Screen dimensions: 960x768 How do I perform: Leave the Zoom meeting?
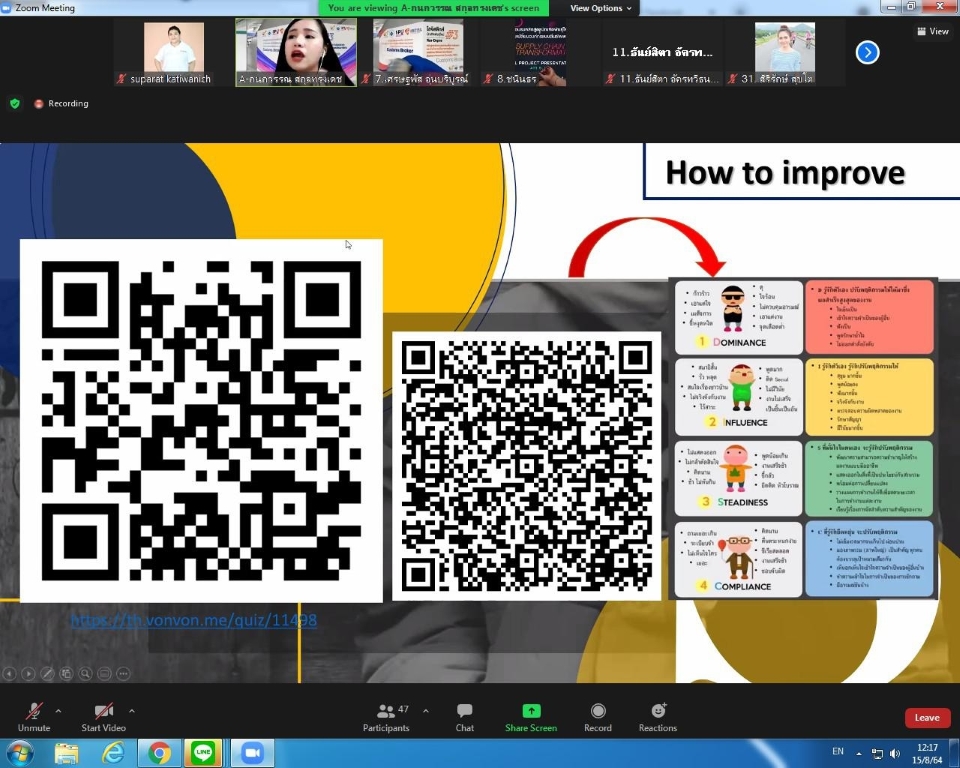pyautogui.click(x=927, y=718)
